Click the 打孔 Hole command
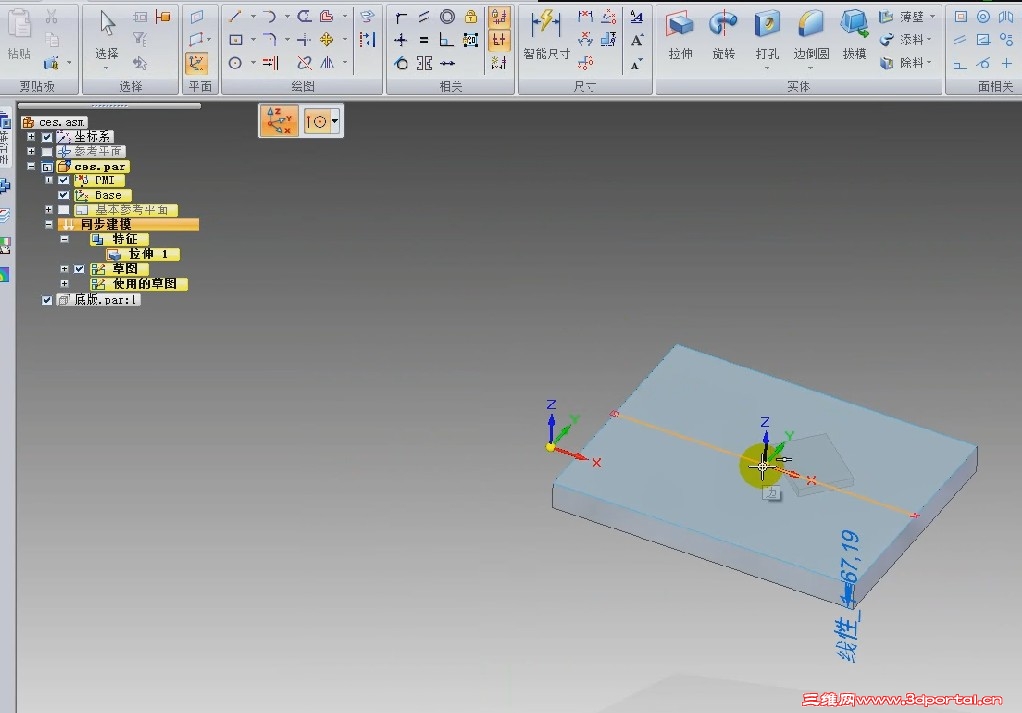The width and height of the screenshot is (1022, 713). coord(767,34)
